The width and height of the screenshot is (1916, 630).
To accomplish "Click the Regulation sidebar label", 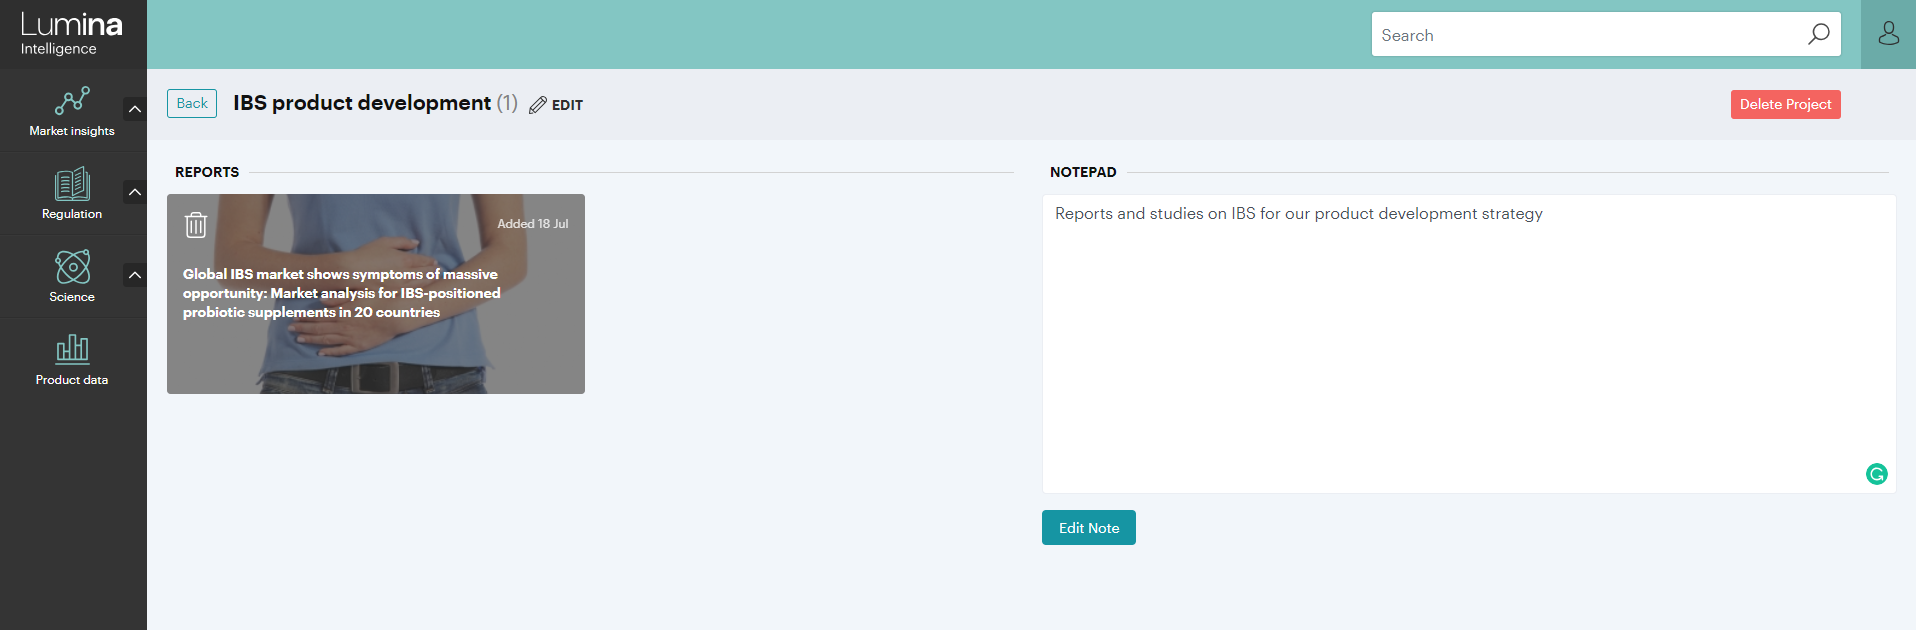I will click(x=72, y=214).
